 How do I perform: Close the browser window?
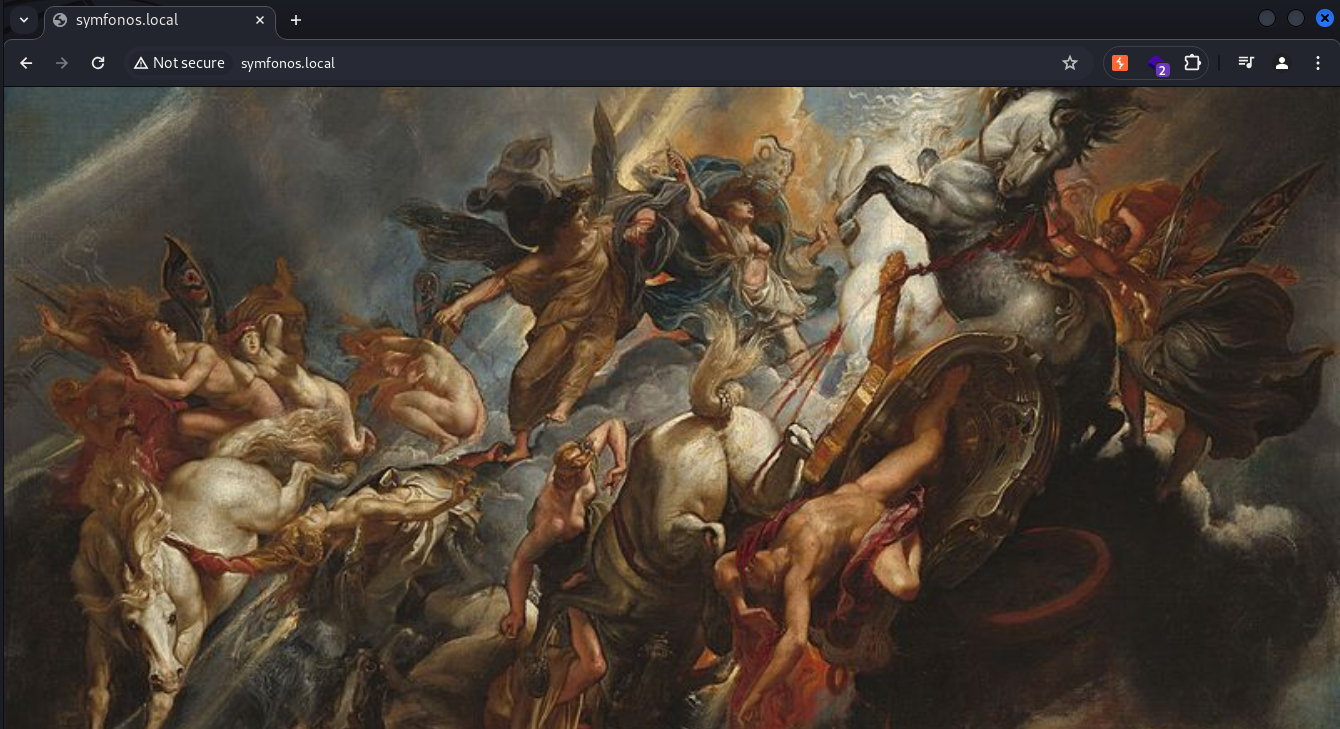coord(1324,18)
